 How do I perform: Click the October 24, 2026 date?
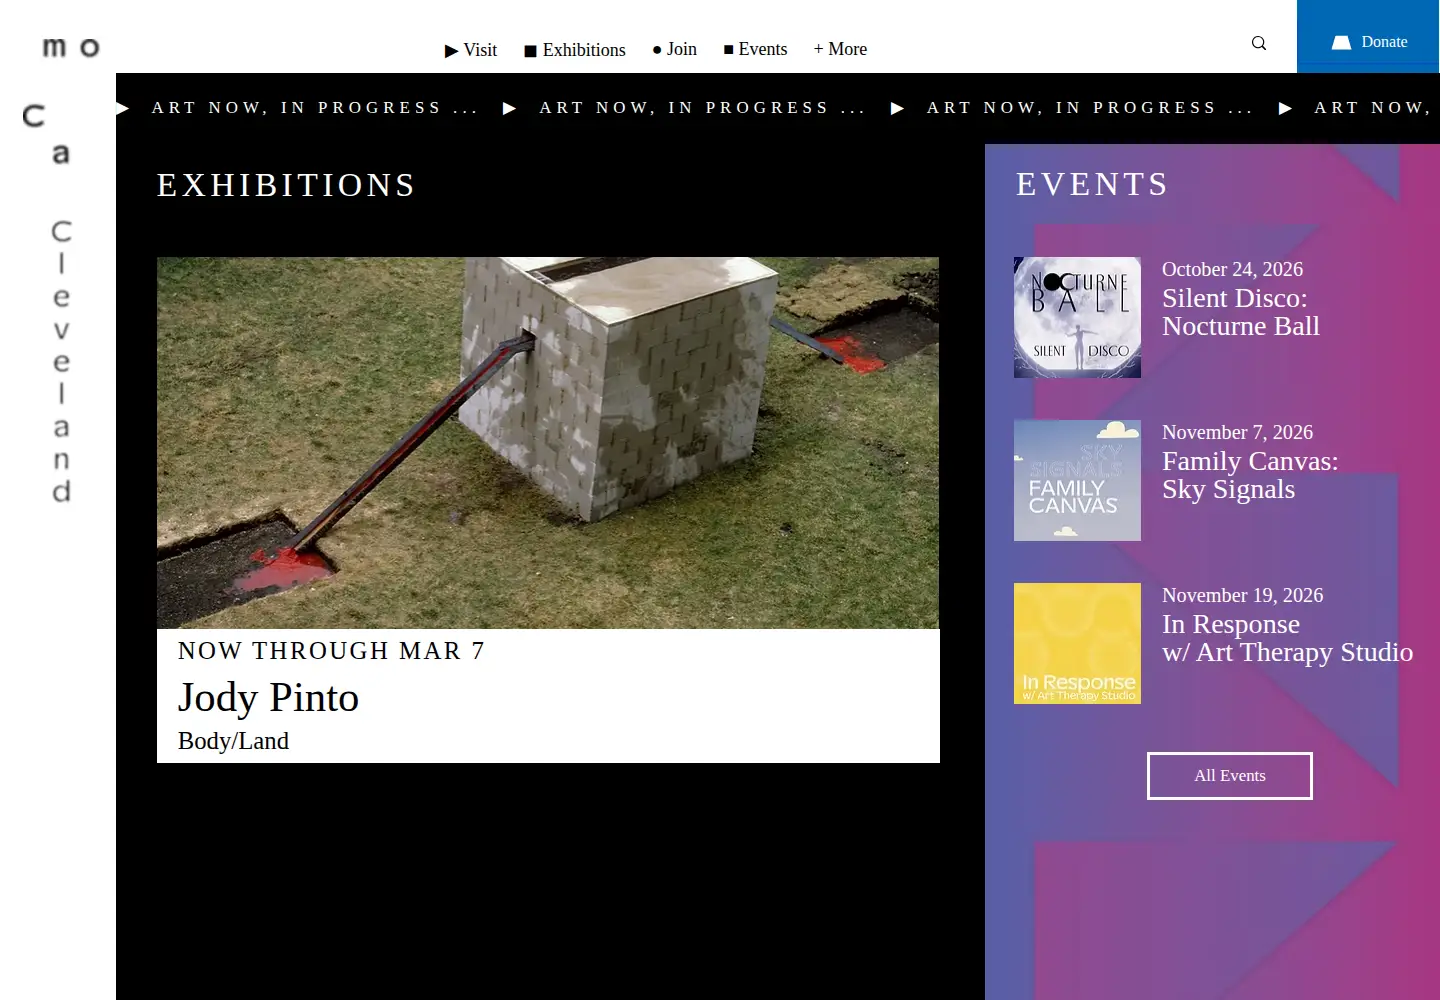pos(1232,269)
